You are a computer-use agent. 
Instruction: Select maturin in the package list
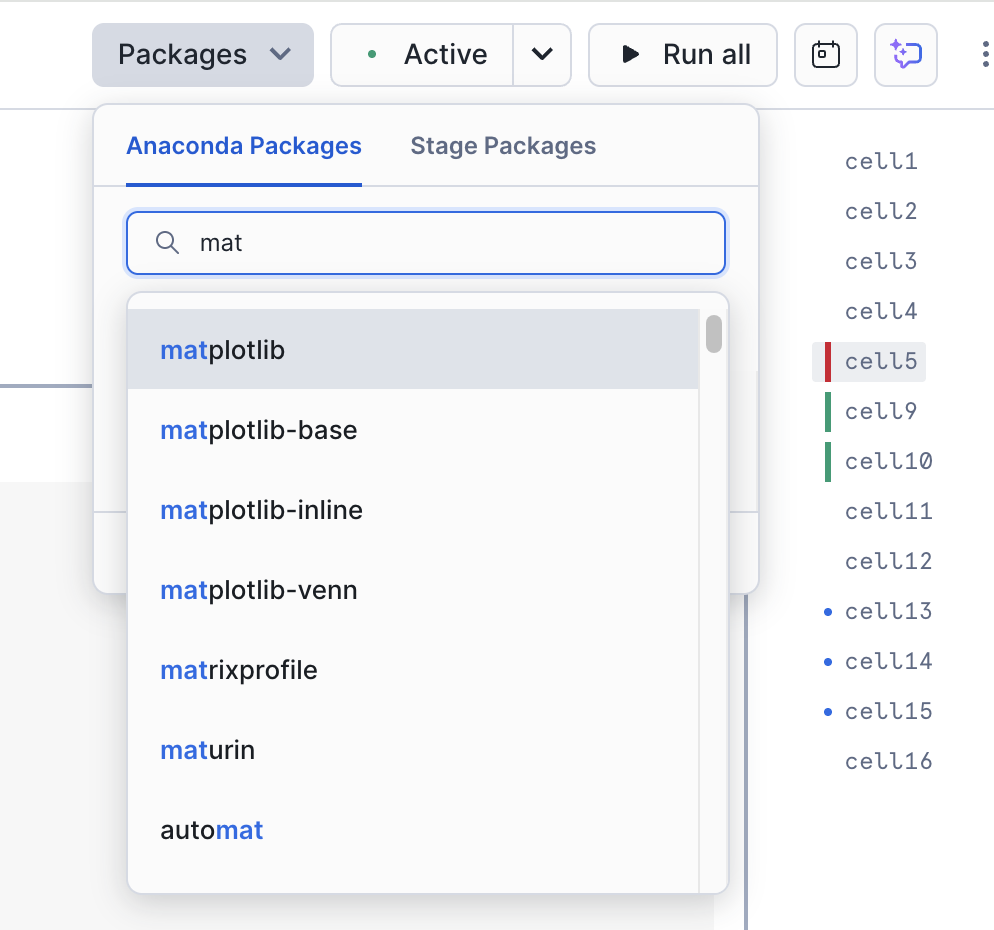pyautogui.click(x=207, y=750)
